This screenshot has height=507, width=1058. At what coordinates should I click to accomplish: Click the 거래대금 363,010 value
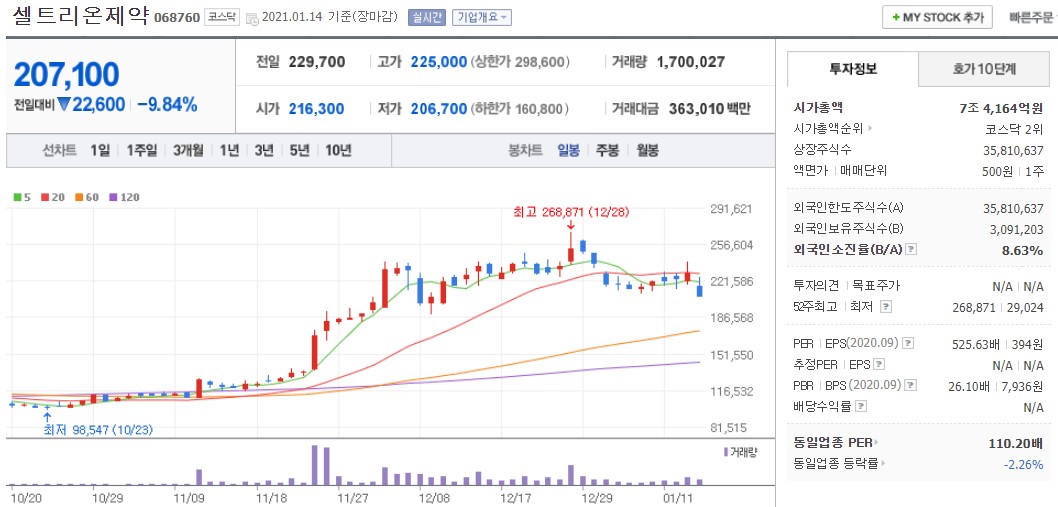point(696,109)
